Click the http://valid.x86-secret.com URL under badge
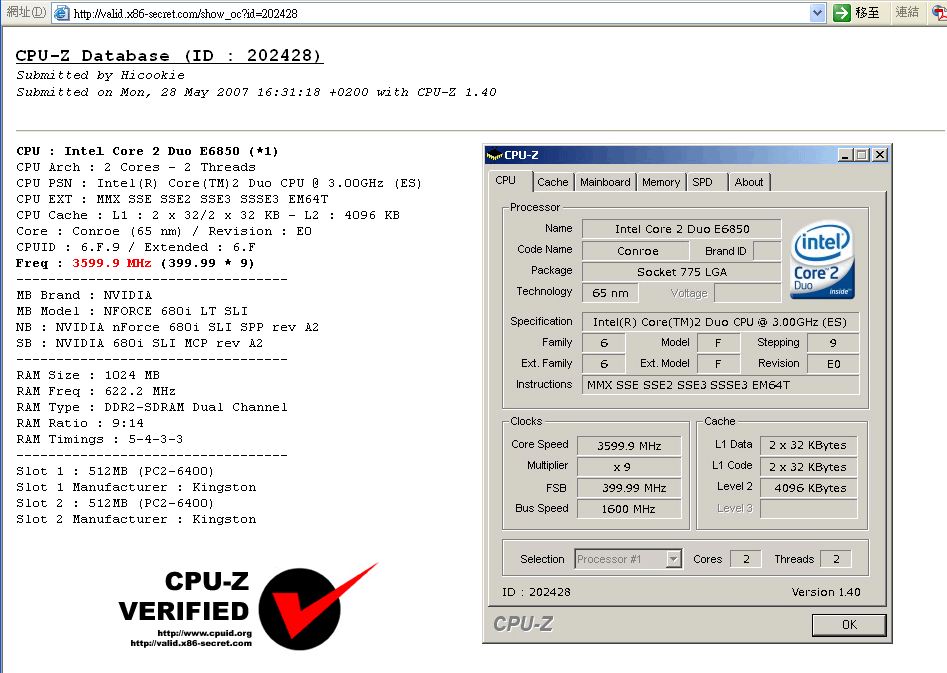Image resolution: width=947 pixels, height=673 pixels. click(x=191, y=643)
